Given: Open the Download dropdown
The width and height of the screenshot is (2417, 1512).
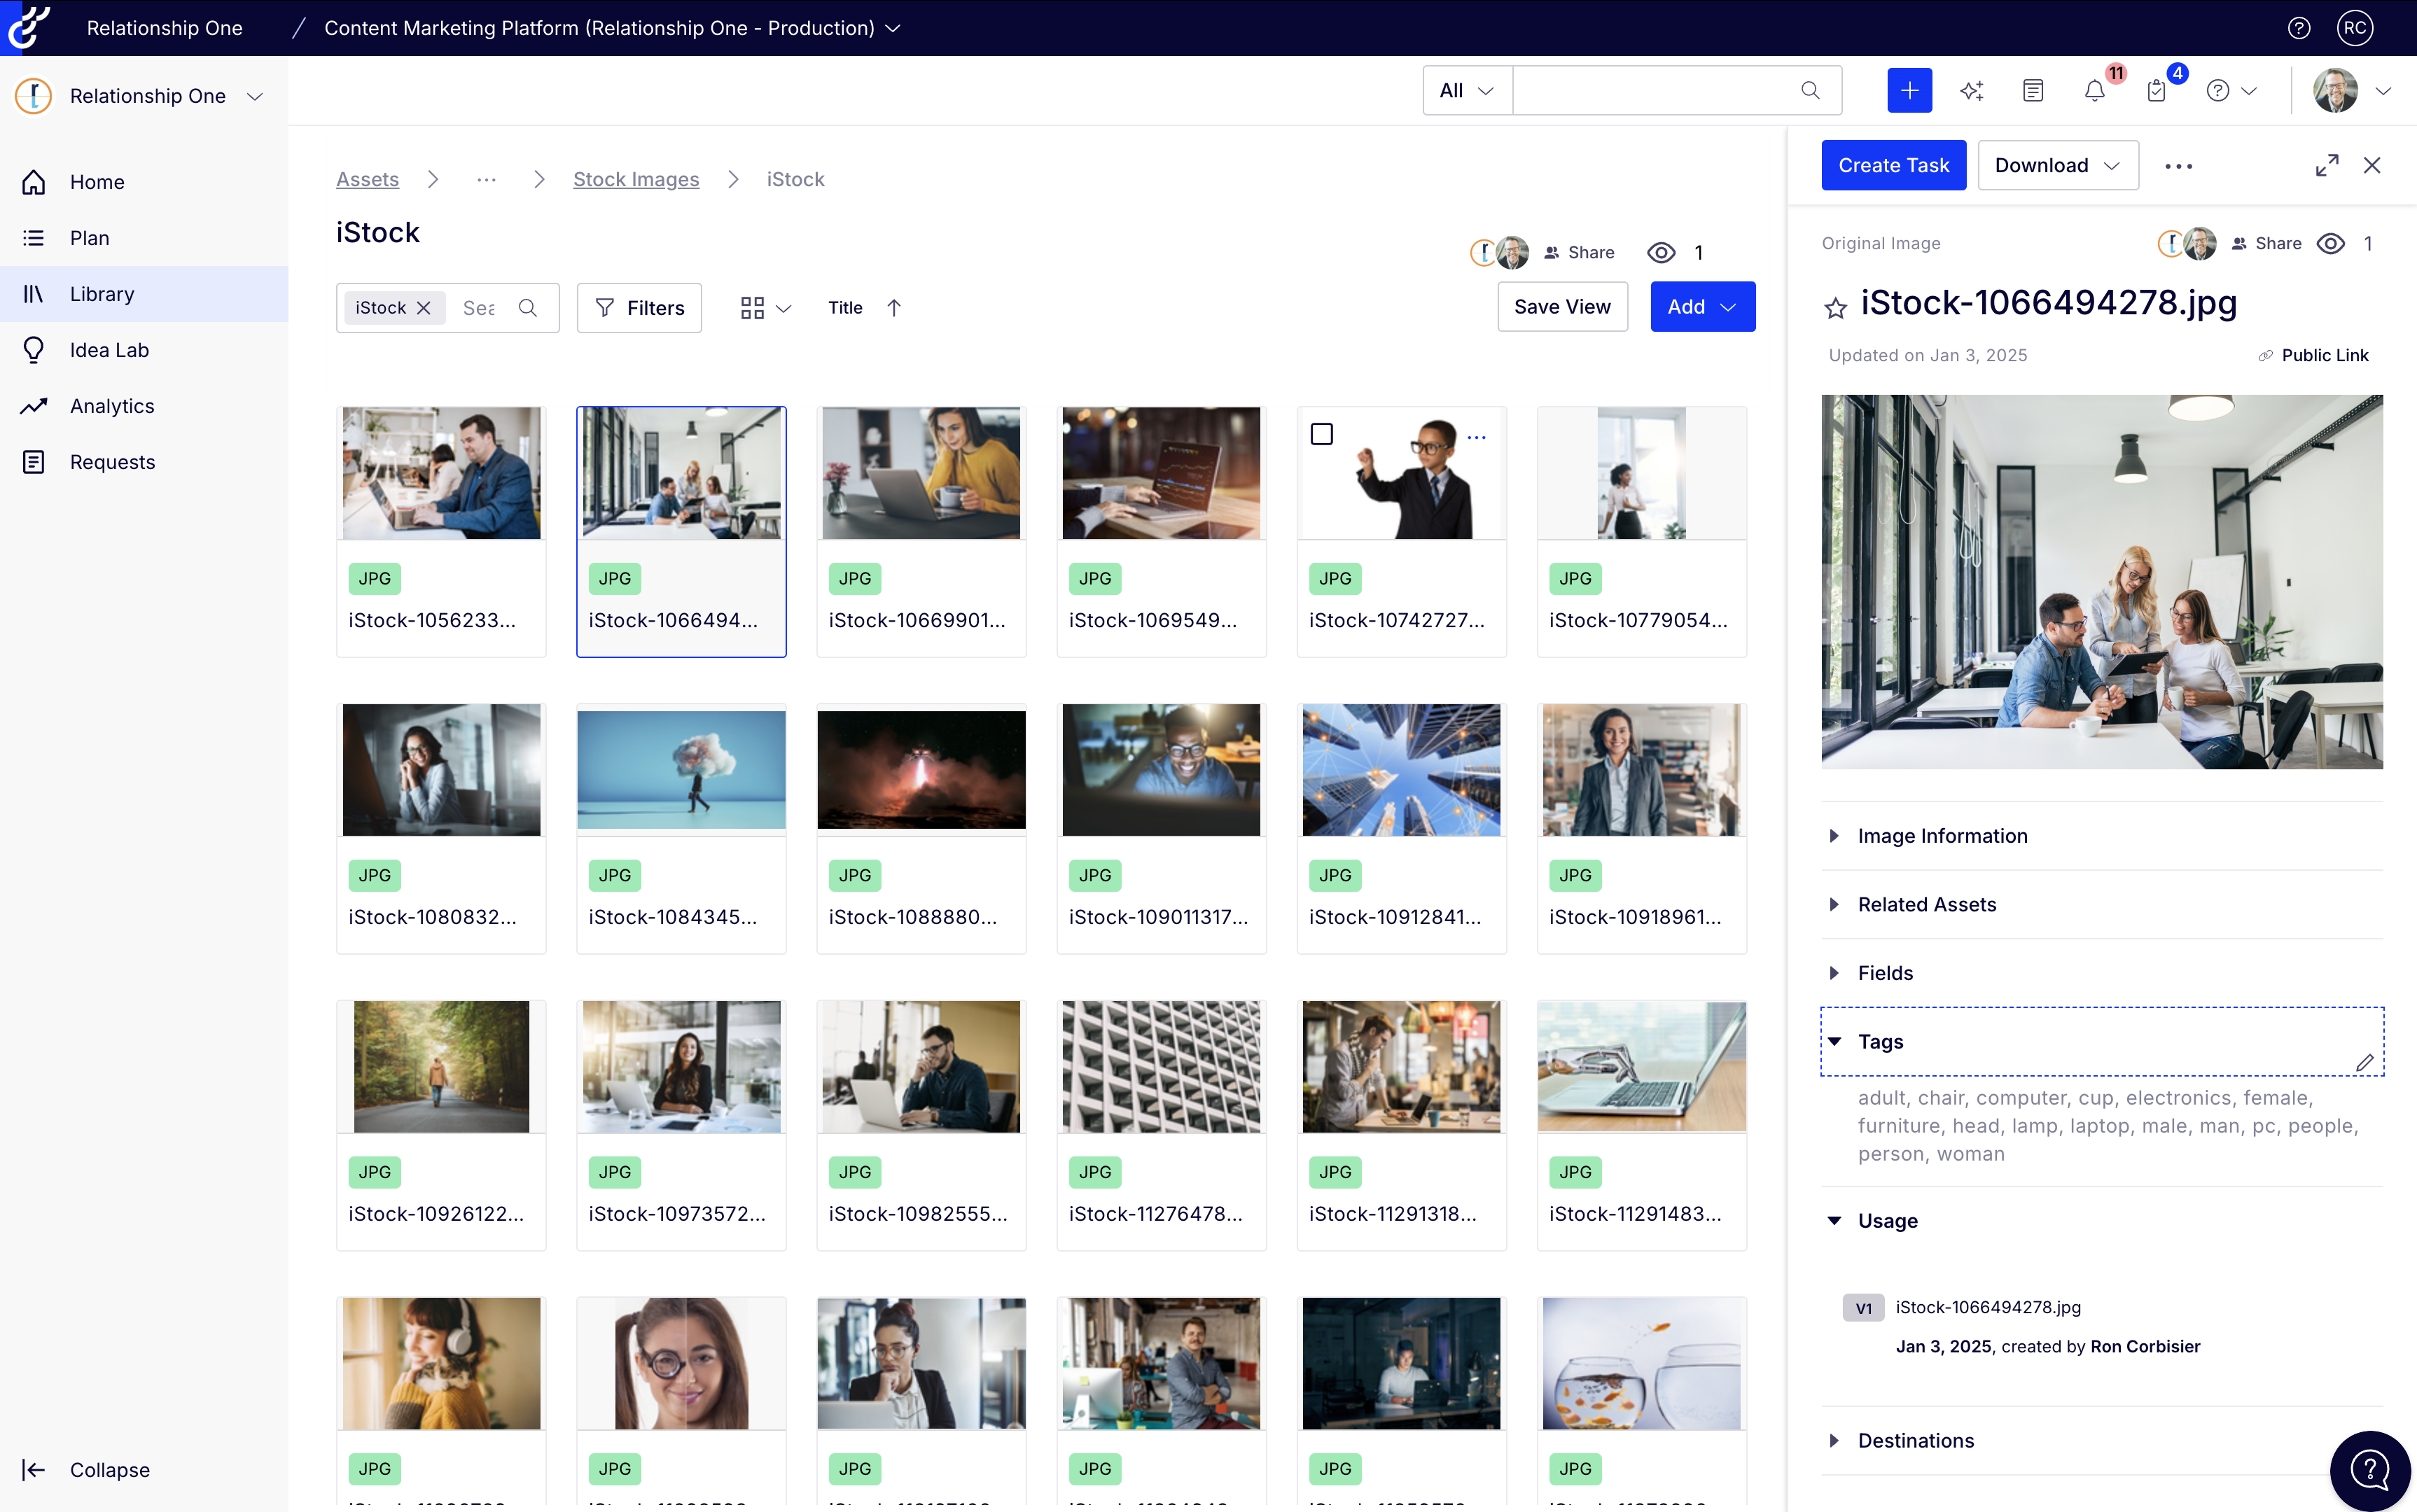Looking at the screenshot, I should [x=2057, y=166].
